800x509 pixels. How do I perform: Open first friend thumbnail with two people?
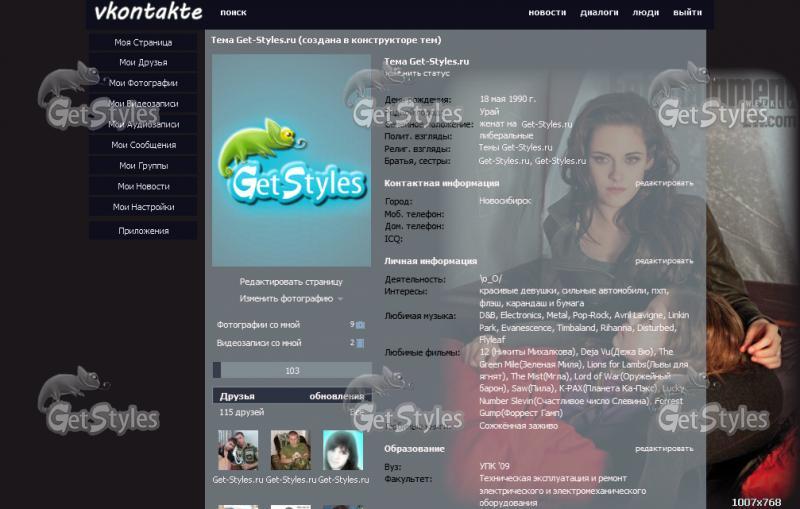[x=238, y=450]
